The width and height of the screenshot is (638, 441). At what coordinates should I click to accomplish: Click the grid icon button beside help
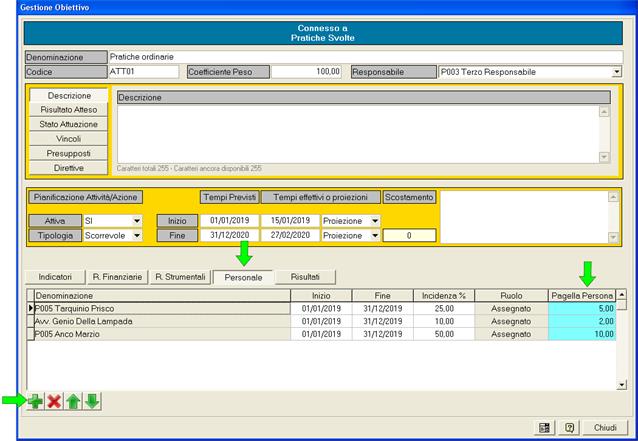point(543,427)
